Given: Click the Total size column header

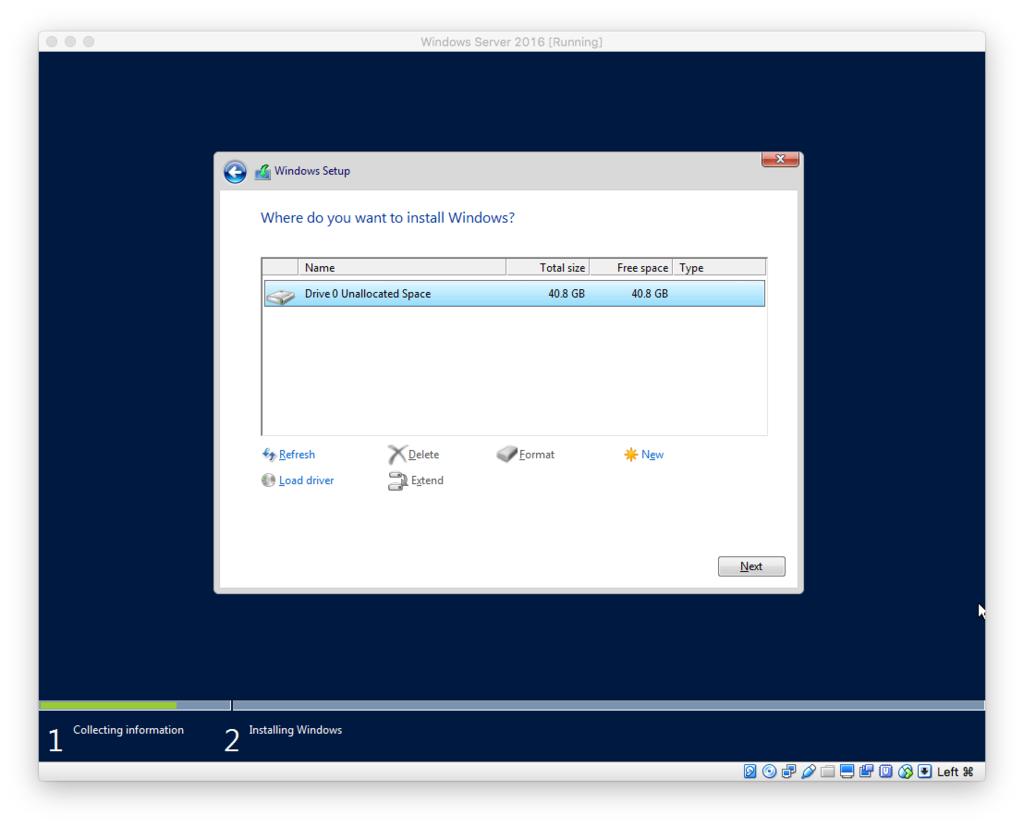Looking at the screenshot, I should point(548,268).
